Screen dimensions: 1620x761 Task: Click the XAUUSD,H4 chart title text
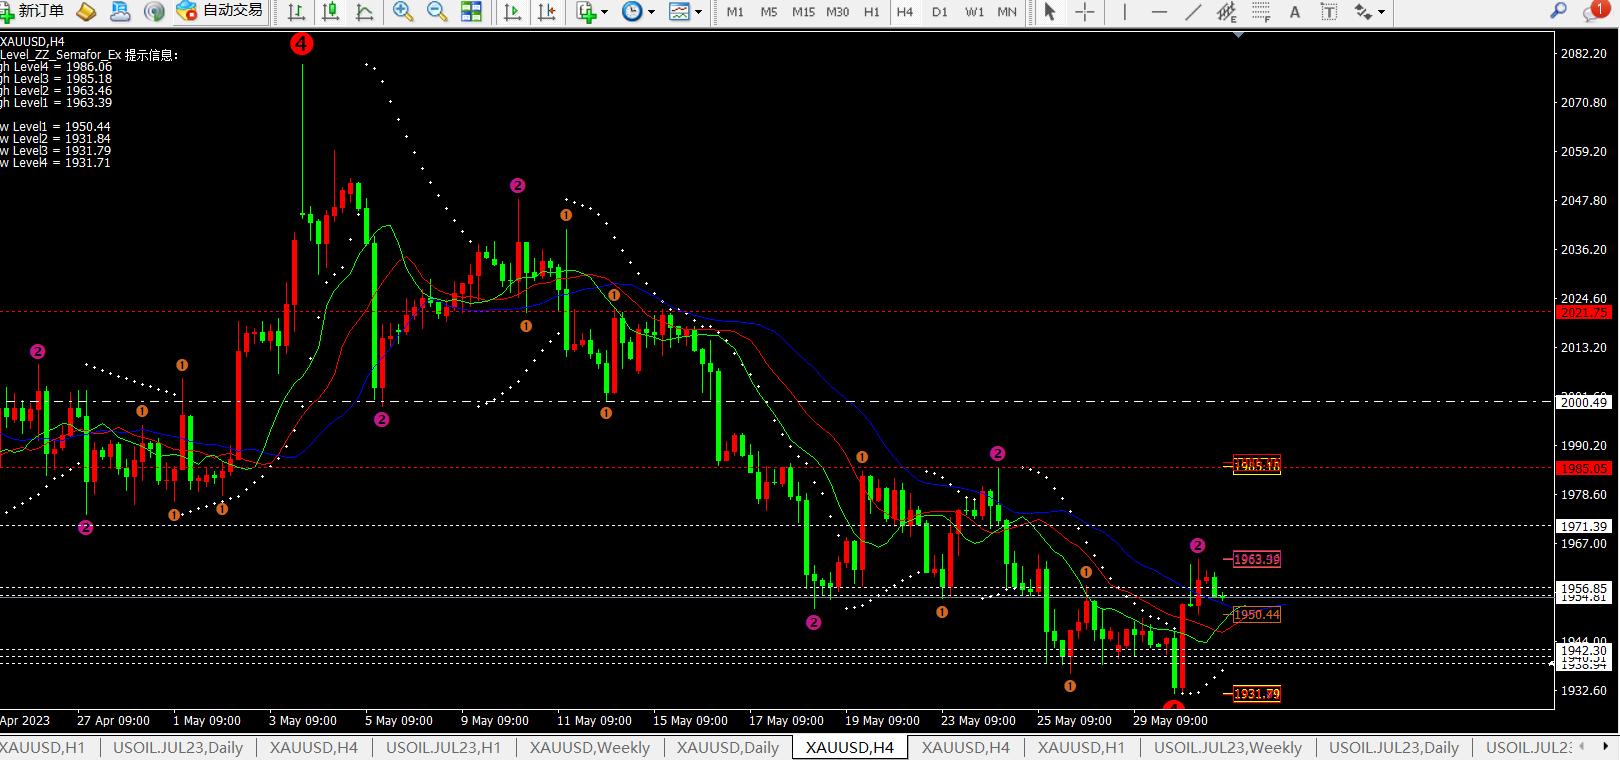(x=32, y=42)
